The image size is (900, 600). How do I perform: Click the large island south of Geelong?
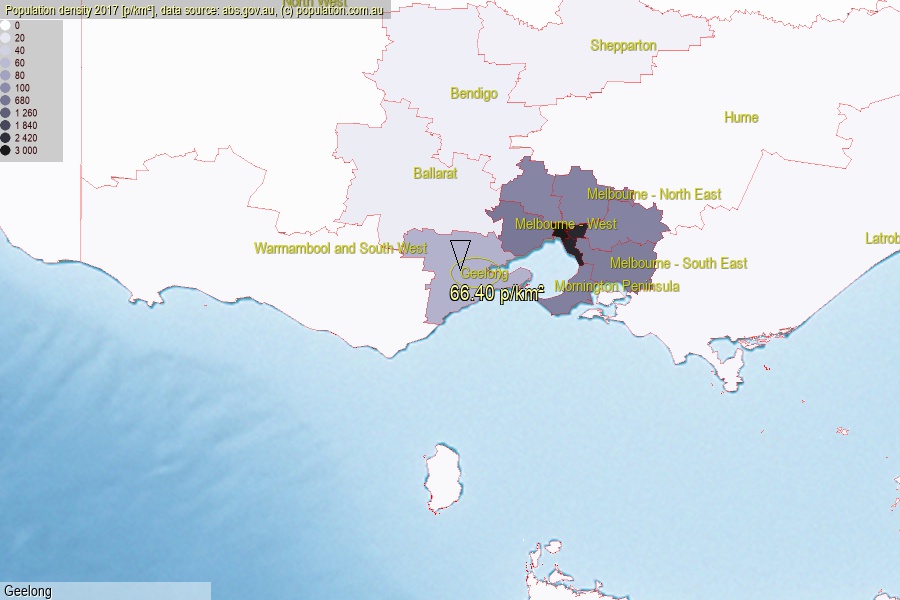click(x=443, y=478)
